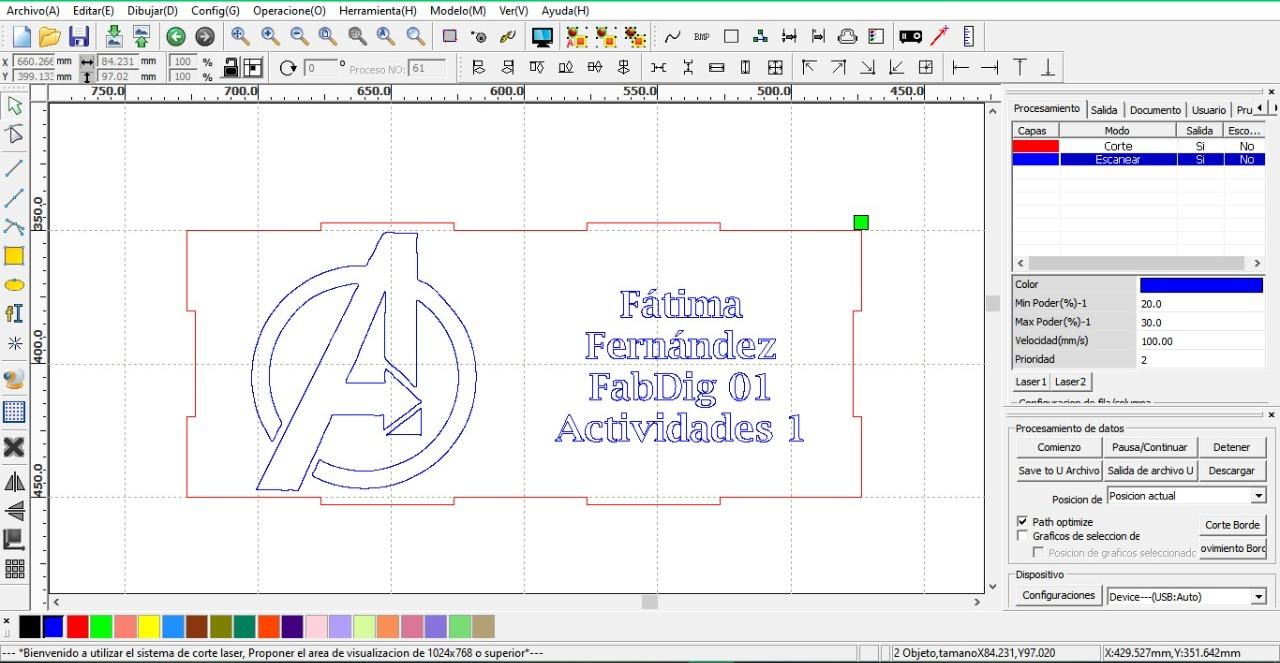The image size is (1280, 663).
Task: Select the text tool
Action: pos(14,314)
